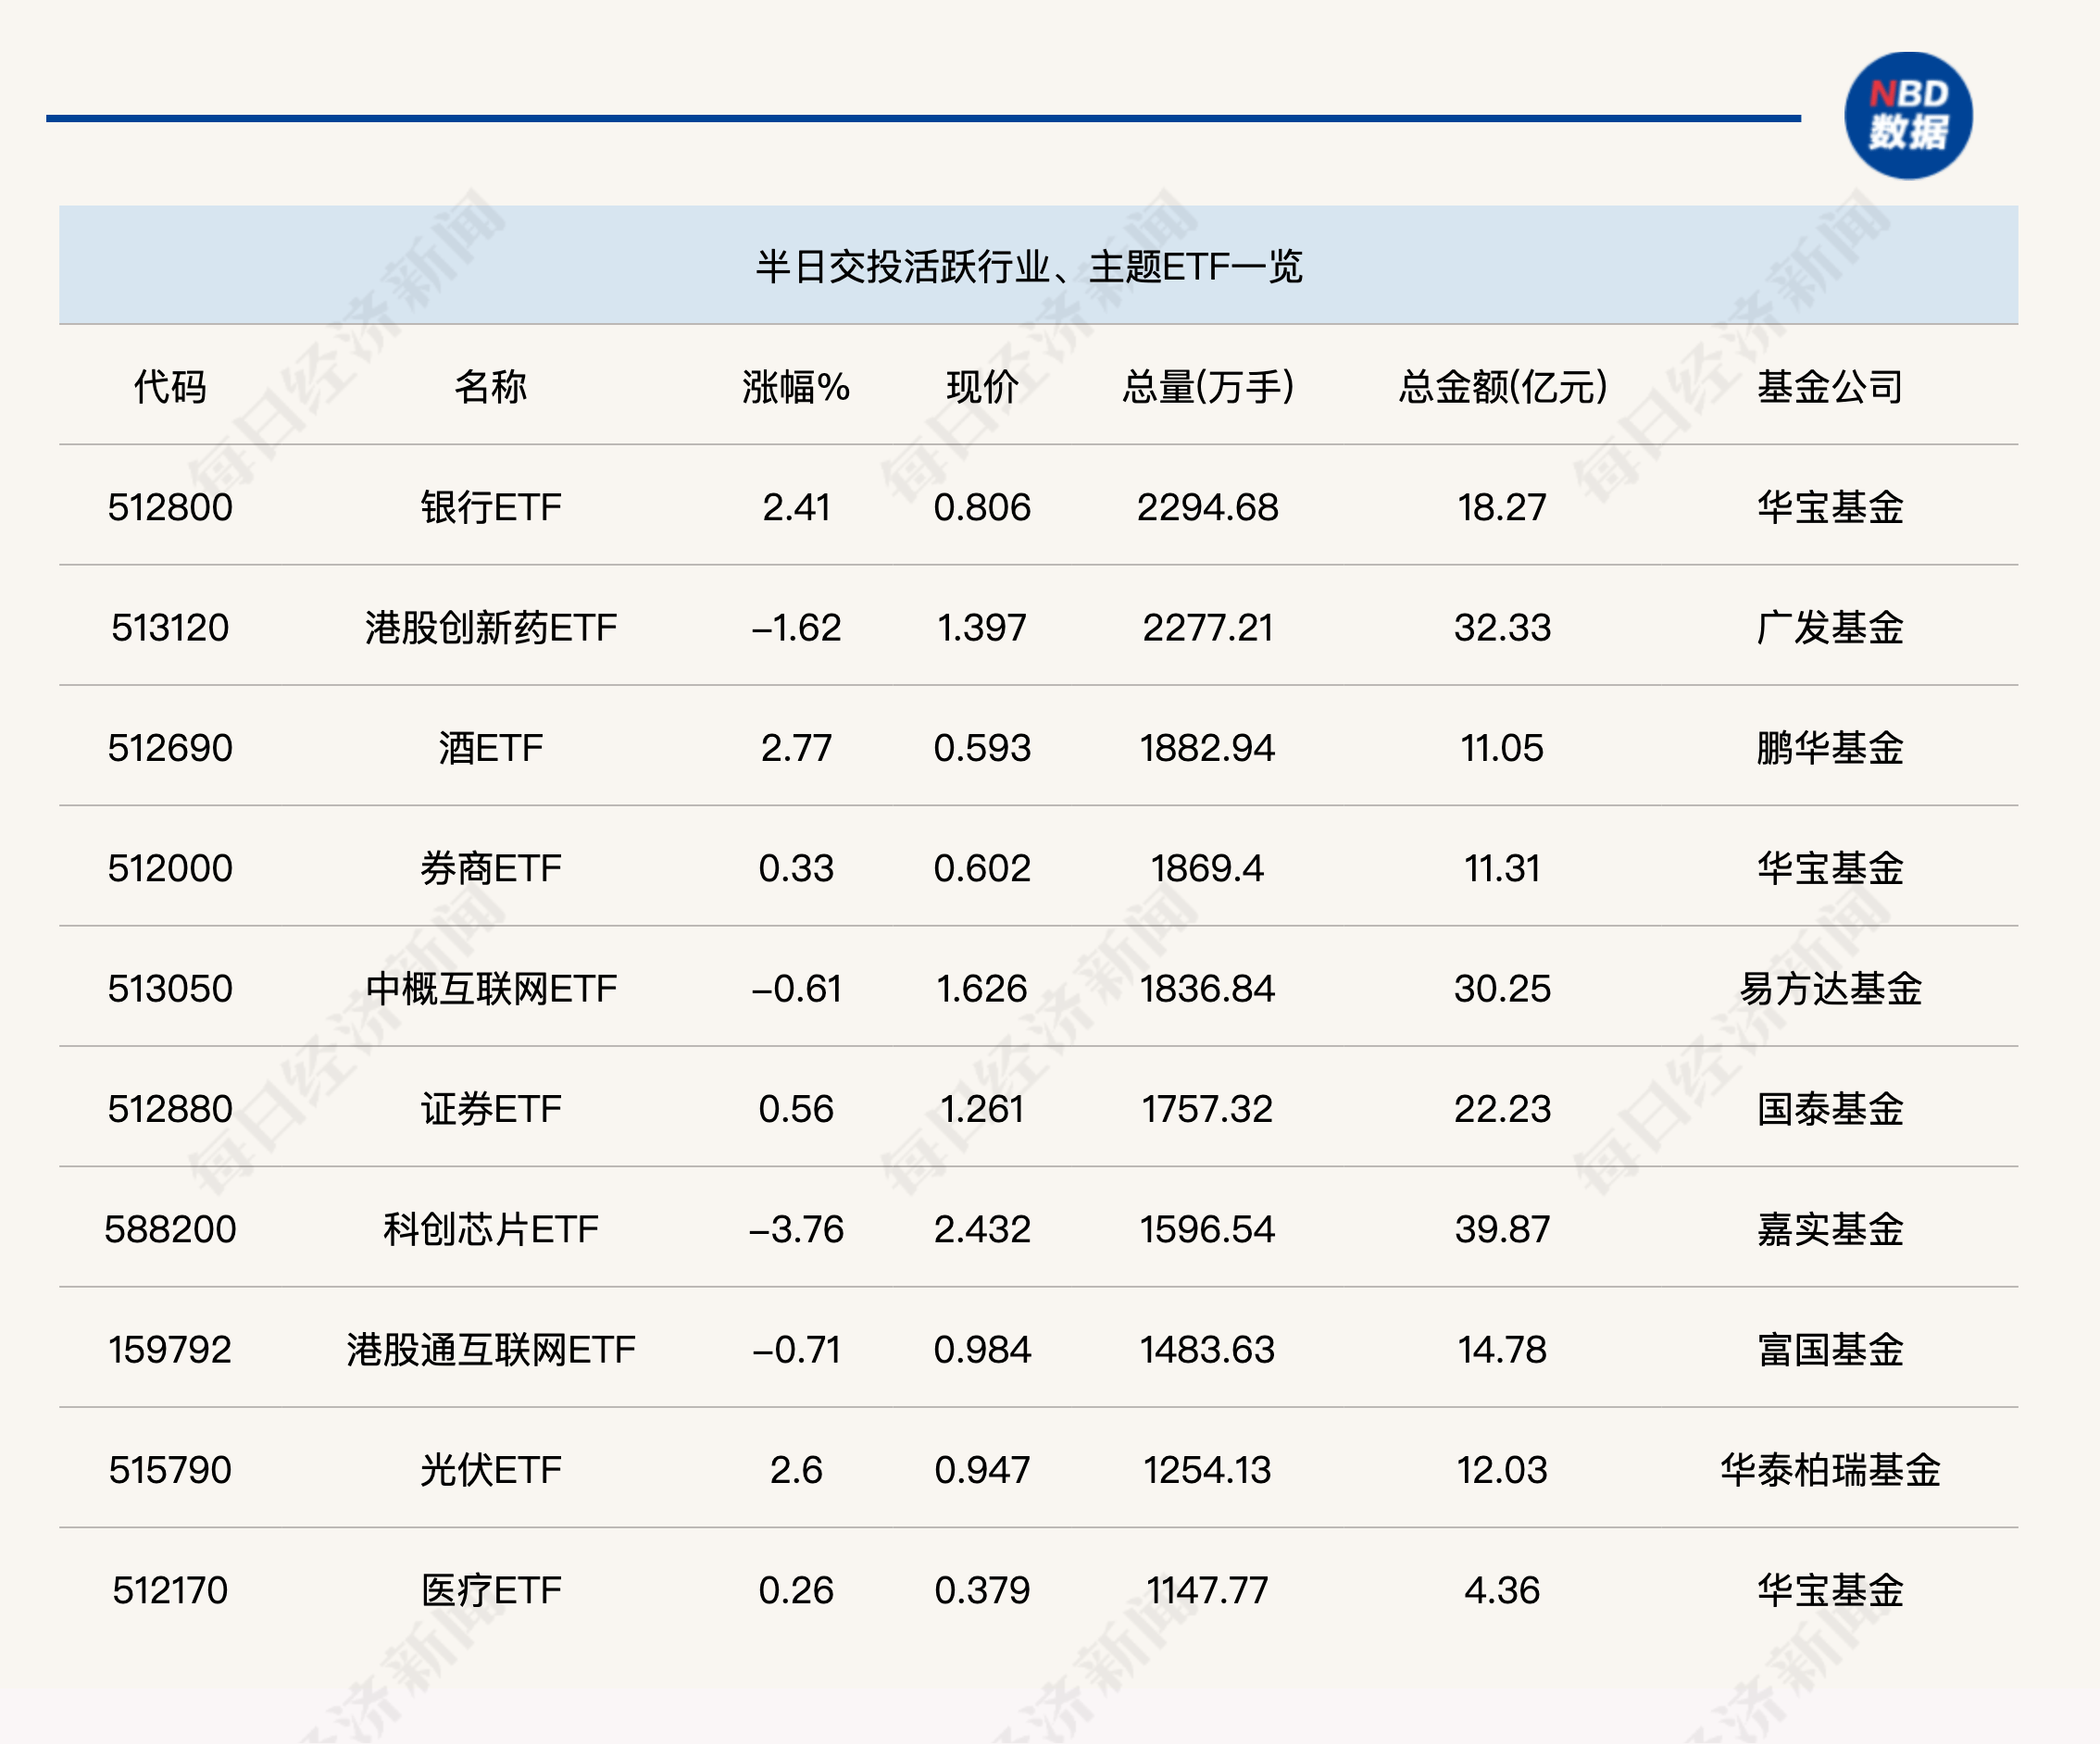
Task: Click the 总量(万手) column header
Action: 1207,387
